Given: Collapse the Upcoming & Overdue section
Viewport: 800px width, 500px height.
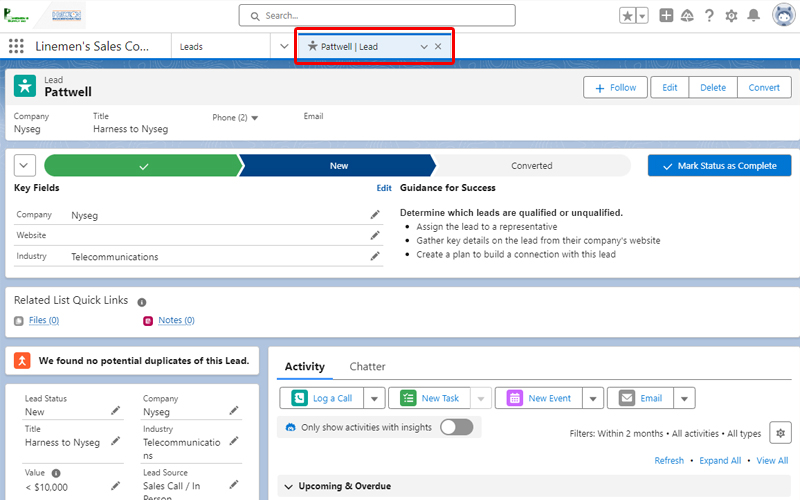Looking at the screenshot, I should click(289, 486).
